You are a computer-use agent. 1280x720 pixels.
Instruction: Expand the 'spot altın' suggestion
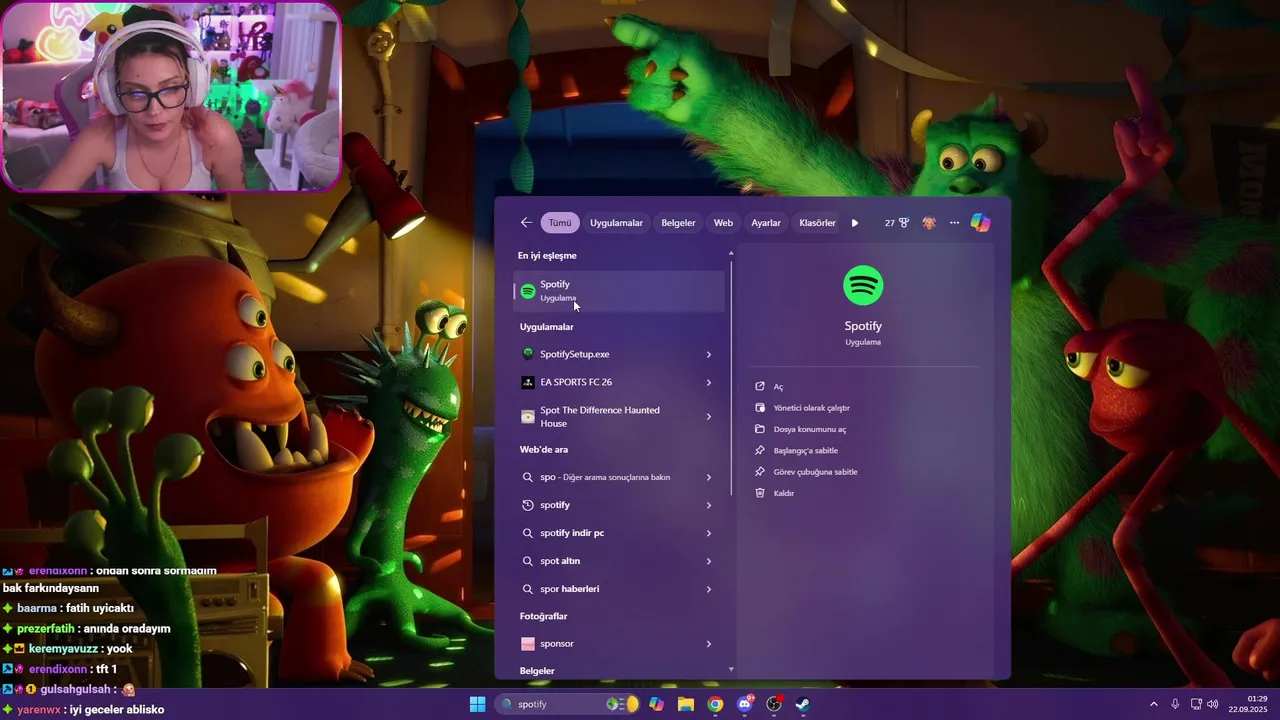point(709,561)
